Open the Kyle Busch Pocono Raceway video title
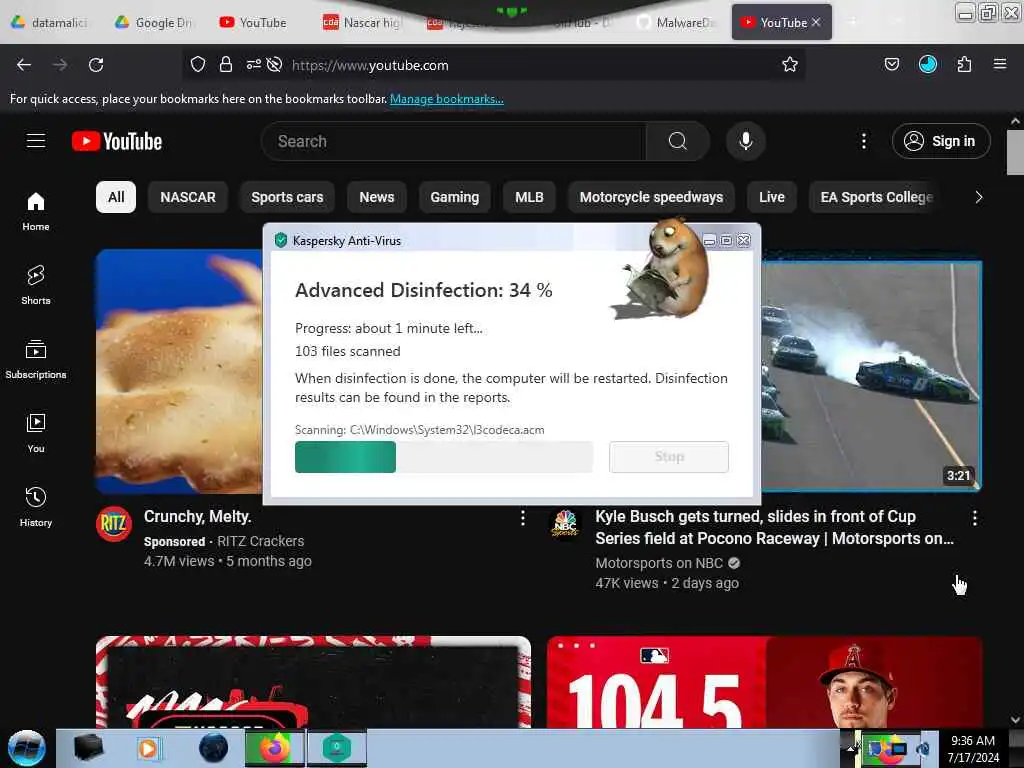 click(774, 527)
